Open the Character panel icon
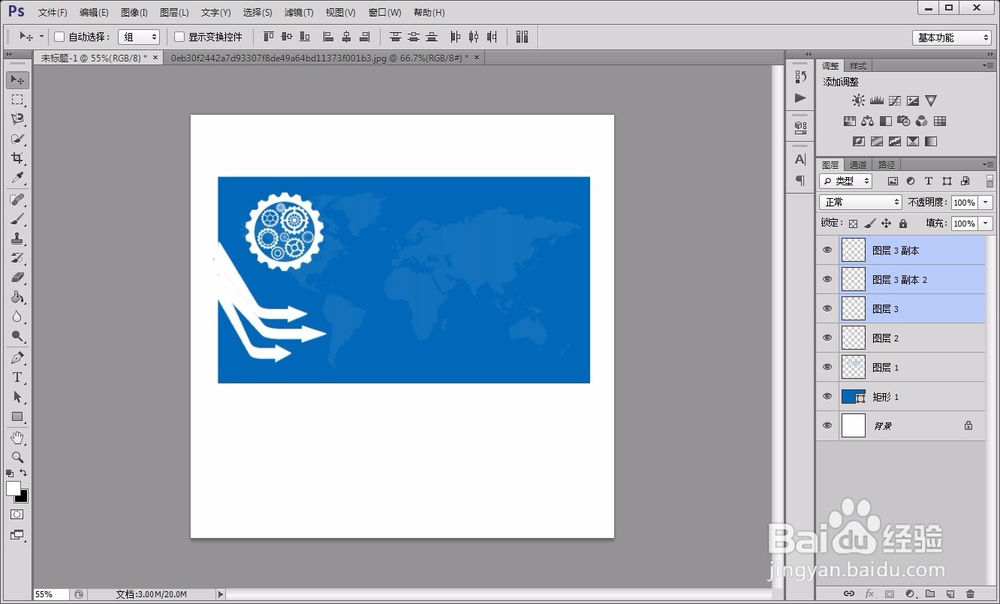This screenshot has height=604, width=1000. tap(800, 159)
